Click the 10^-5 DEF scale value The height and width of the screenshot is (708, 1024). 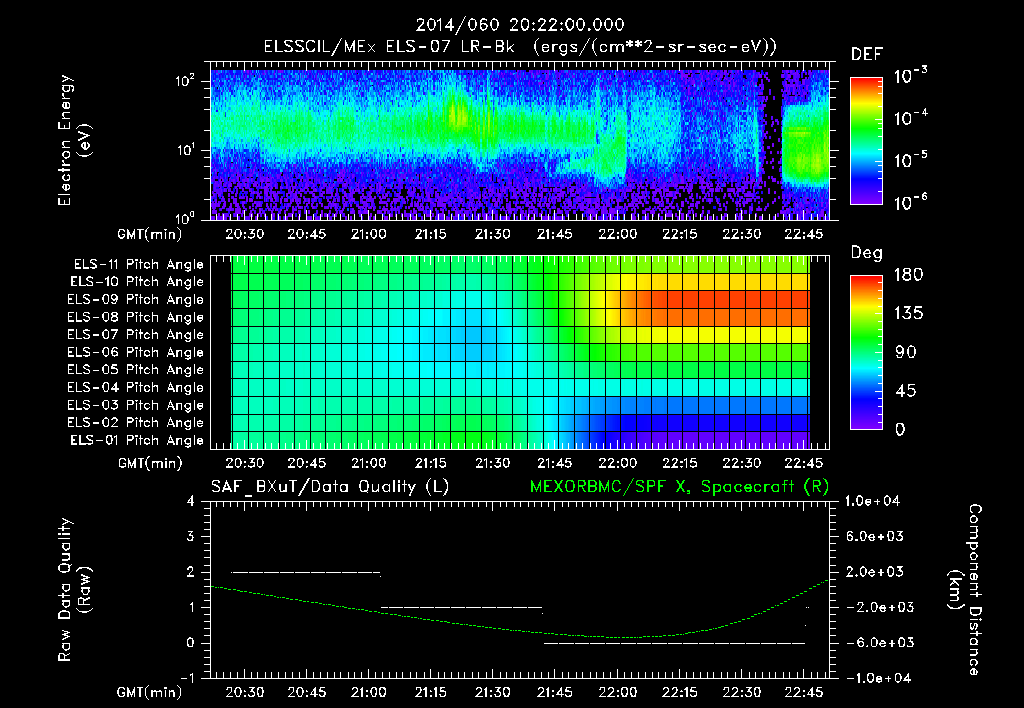click(910, 160)
